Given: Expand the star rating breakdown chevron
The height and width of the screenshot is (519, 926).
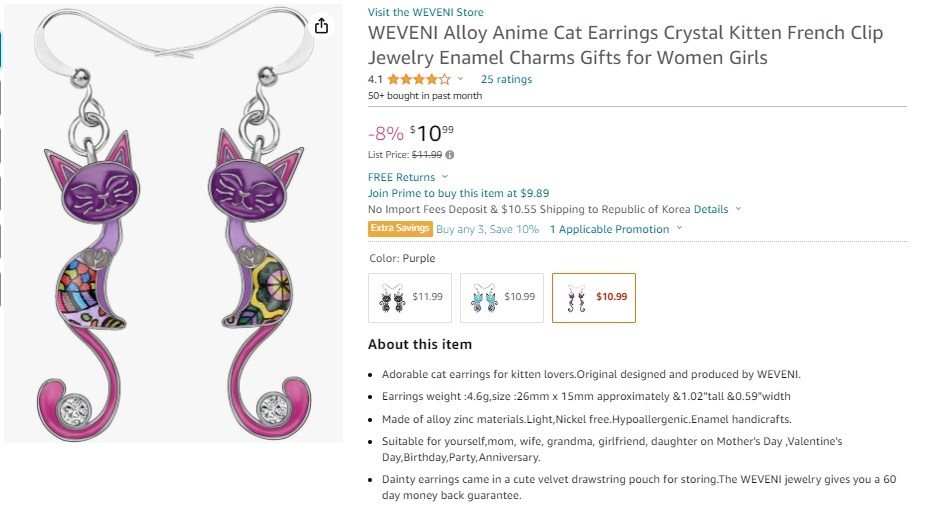Looking at the screenshot, I should point(461,79).
